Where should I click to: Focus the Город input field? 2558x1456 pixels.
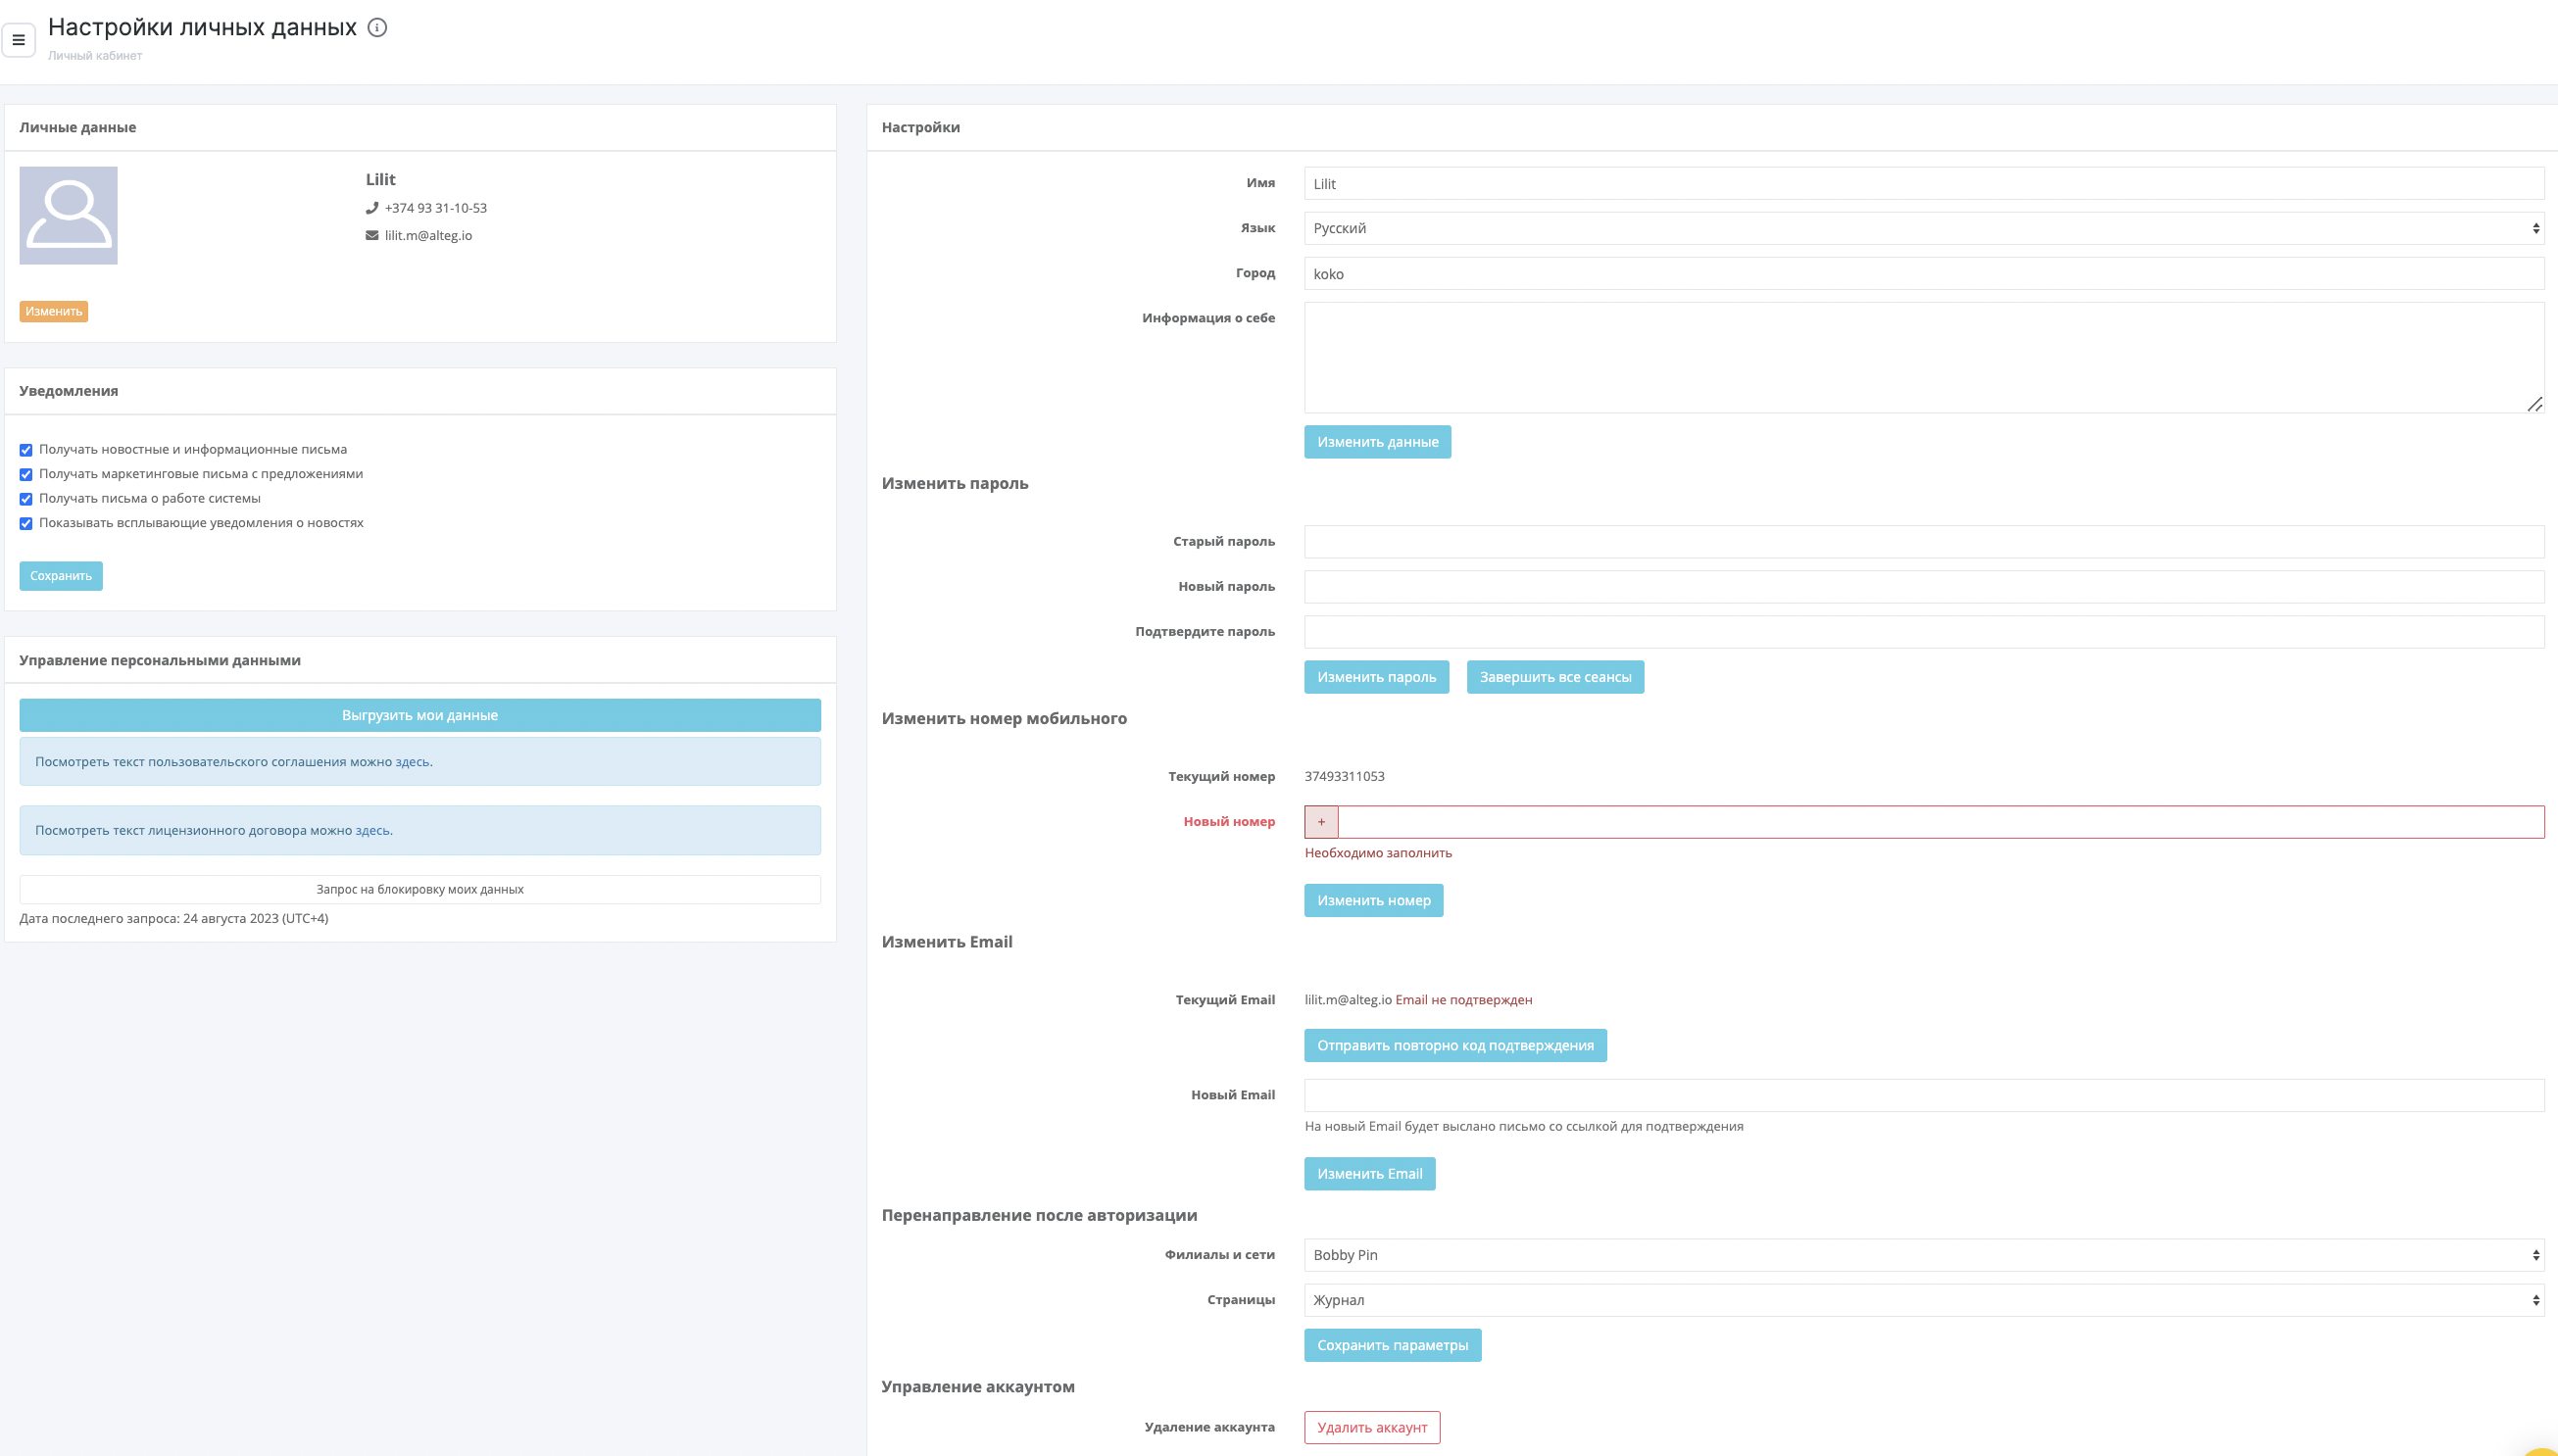coord(1924,274)
